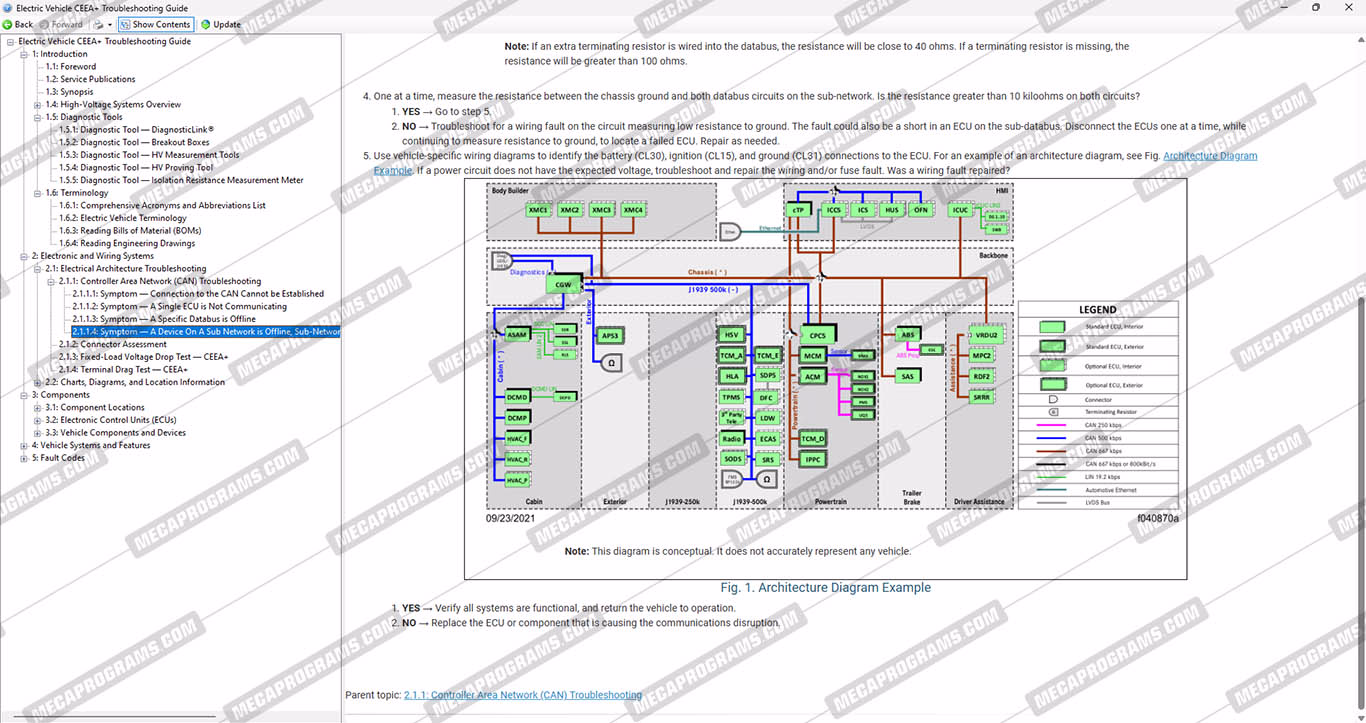Collapse 2.1: Electrical Architecture Troubleshooting
This screenshot has height=723, width=1366.
click(37, 269)
